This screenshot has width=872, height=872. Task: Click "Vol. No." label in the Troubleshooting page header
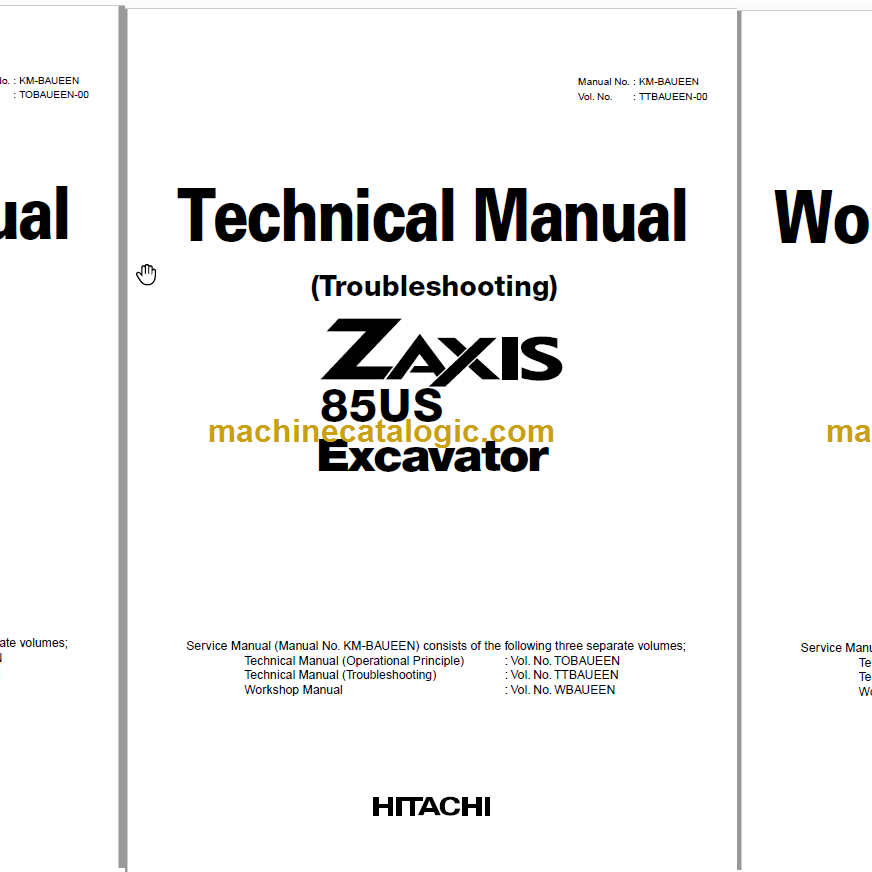(x=595, y=97)
